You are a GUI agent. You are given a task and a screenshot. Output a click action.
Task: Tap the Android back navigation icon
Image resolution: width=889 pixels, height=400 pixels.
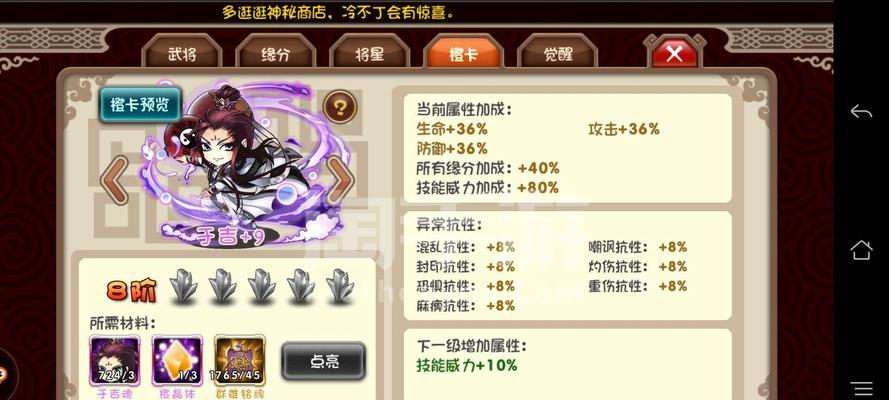point(861,112)
